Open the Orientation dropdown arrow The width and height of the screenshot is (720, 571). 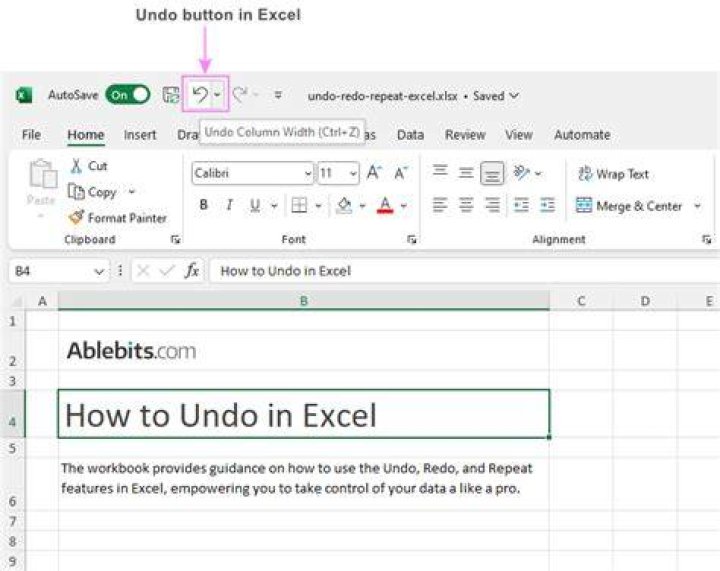point(538,173)
